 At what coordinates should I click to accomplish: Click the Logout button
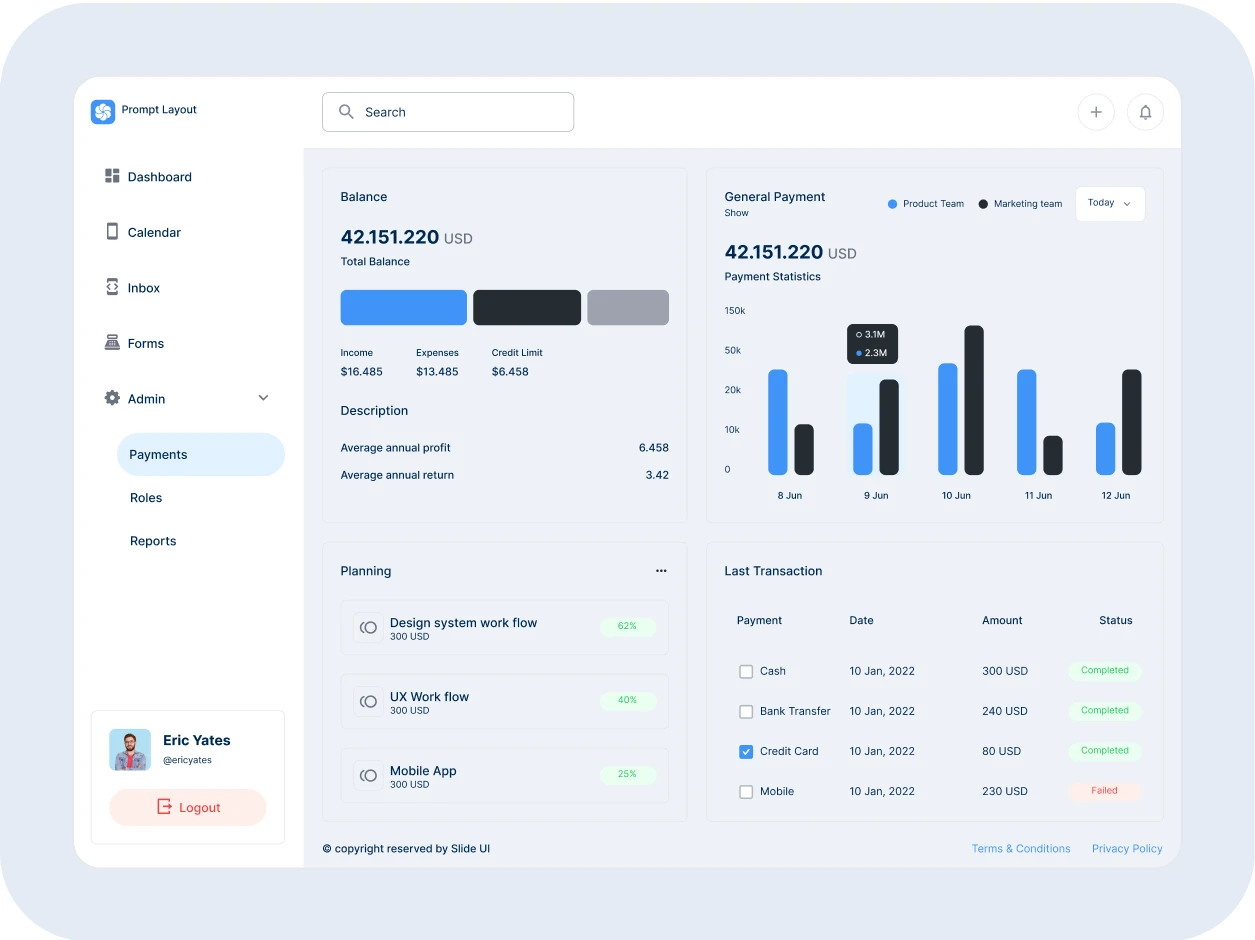[x=187, y=807]
